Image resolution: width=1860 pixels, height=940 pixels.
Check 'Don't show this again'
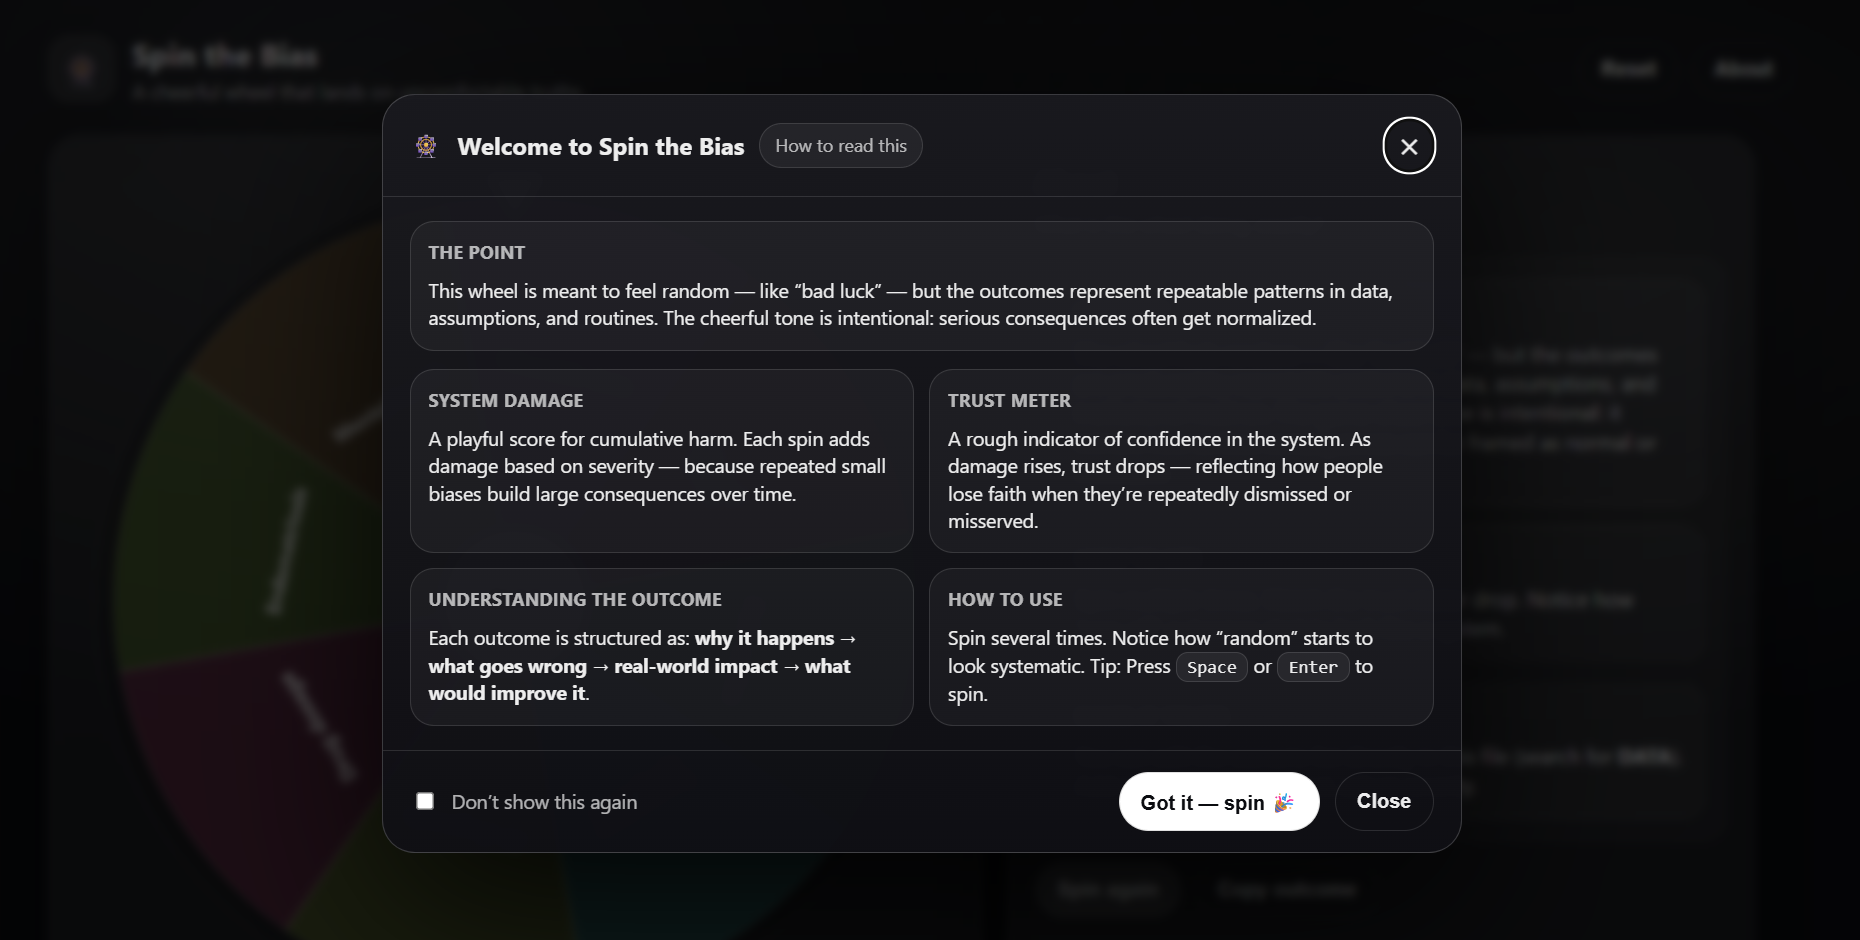pos(425,801)
